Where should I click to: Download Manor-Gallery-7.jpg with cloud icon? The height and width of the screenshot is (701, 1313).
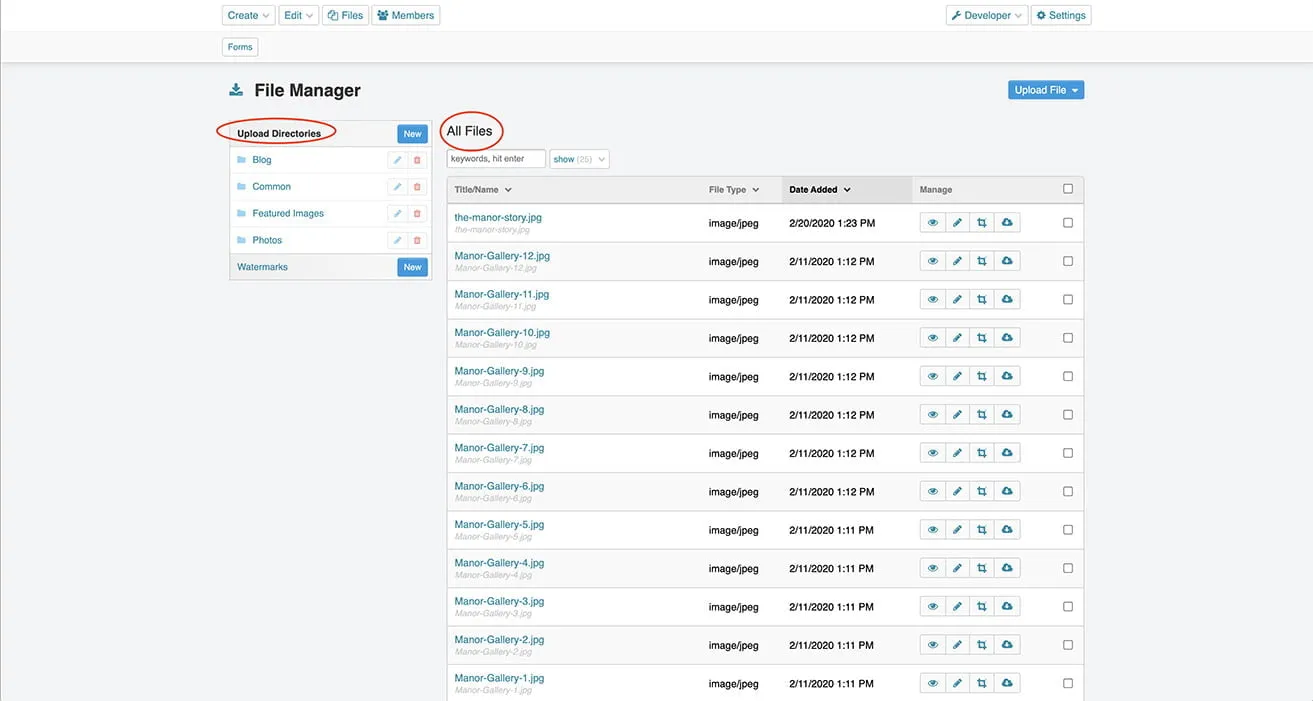coord(1007,453)
